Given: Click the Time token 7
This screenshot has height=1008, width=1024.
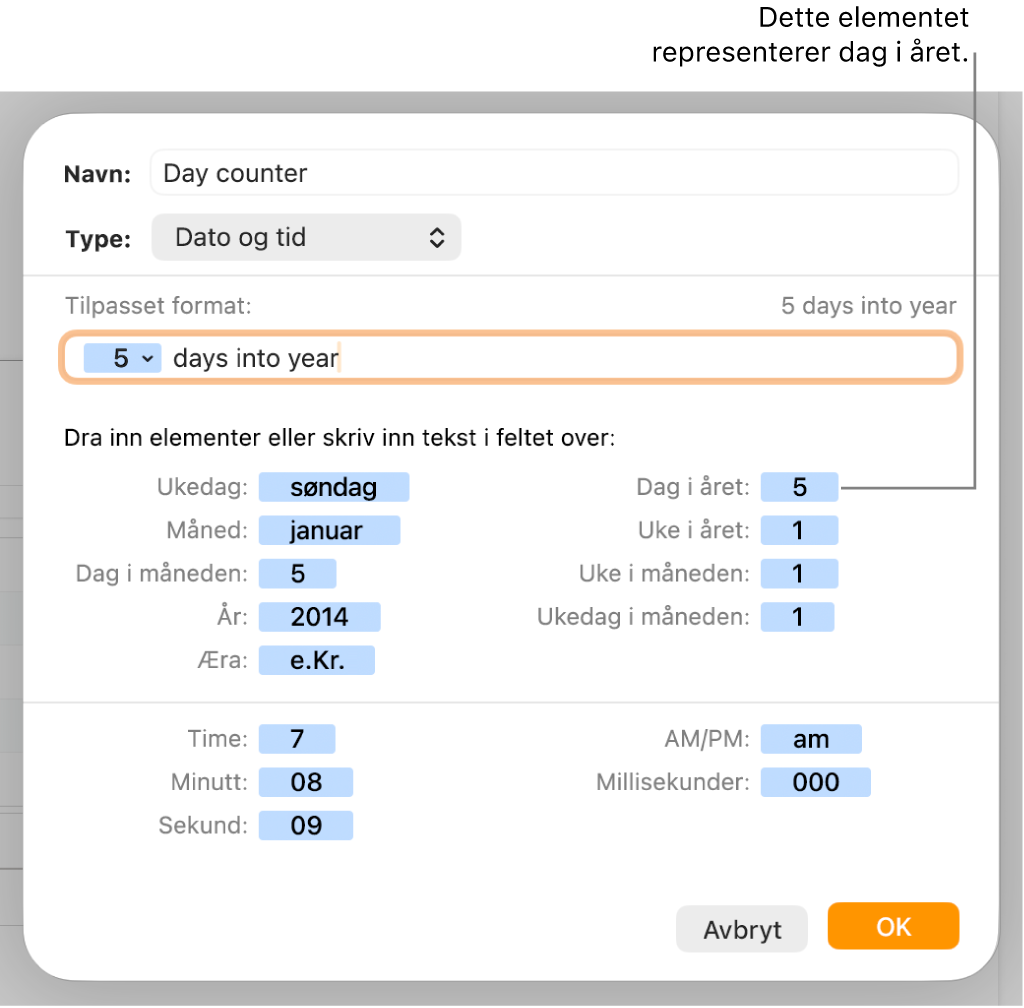Looking at the screenshot, I should 297,739.
